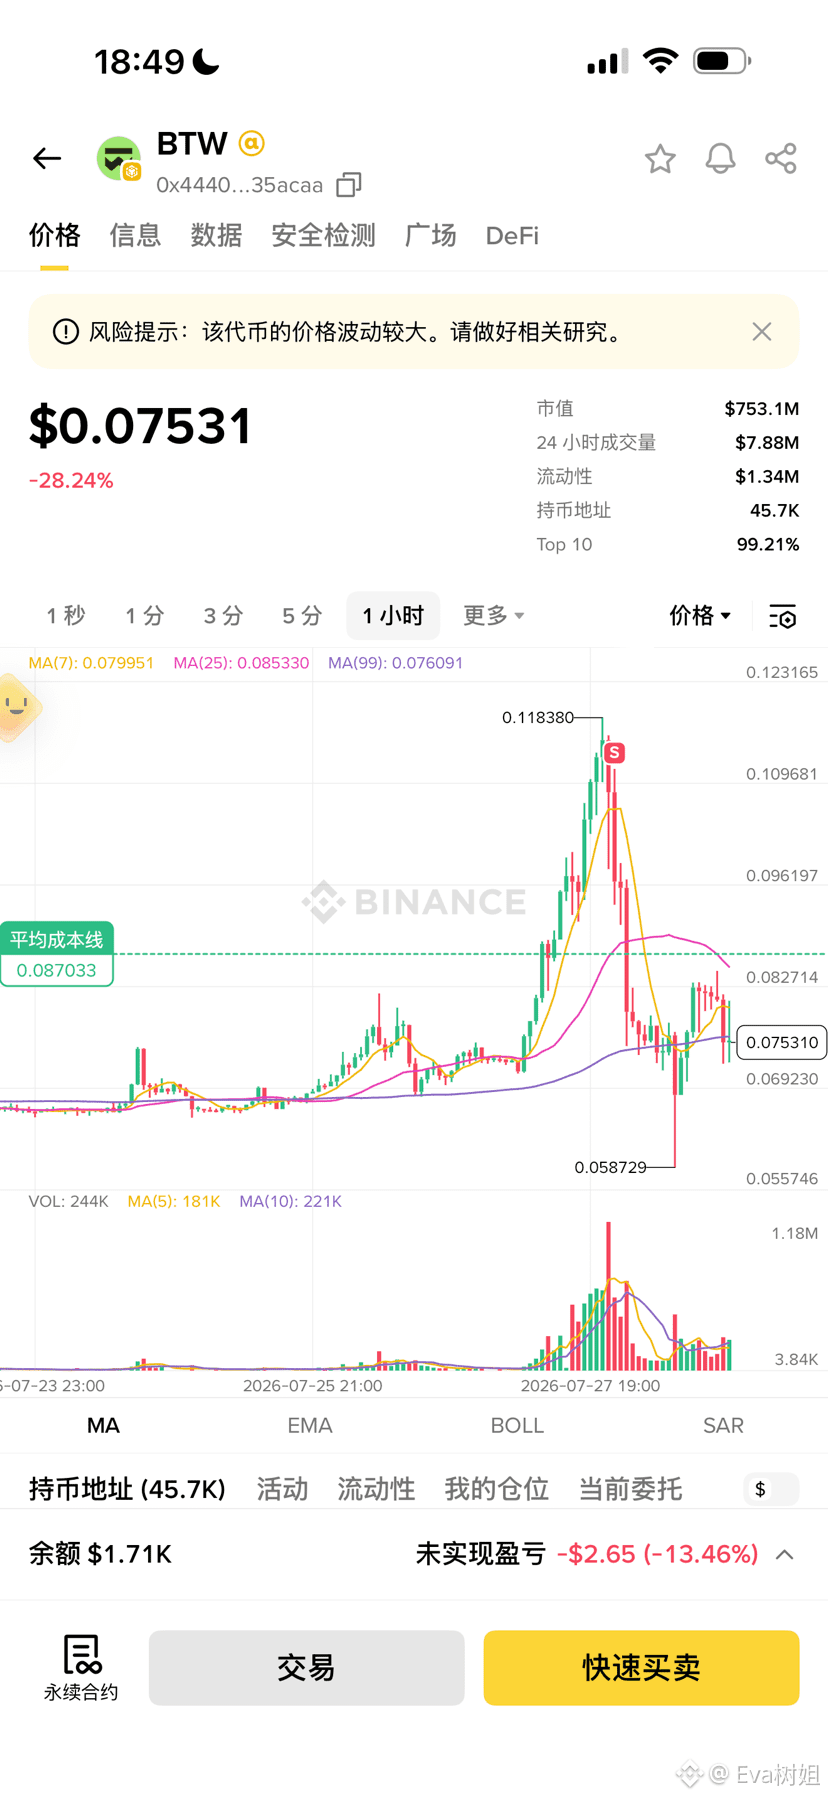Select the SAR indicator
Screen dimensions: 828x1800
(x=724, y=1426)
